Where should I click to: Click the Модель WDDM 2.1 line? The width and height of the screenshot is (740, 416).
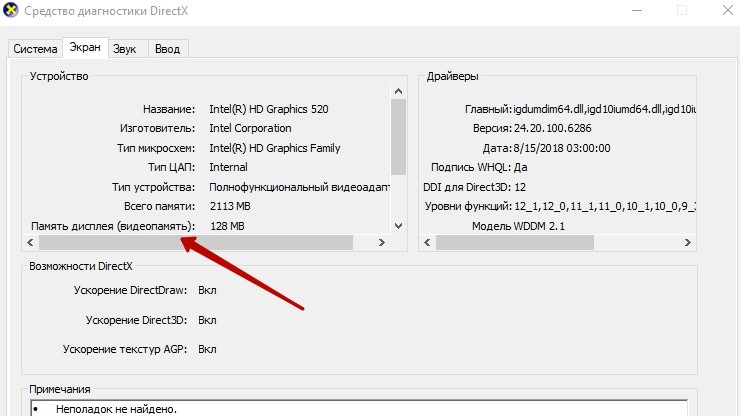(x=518, y=226)
